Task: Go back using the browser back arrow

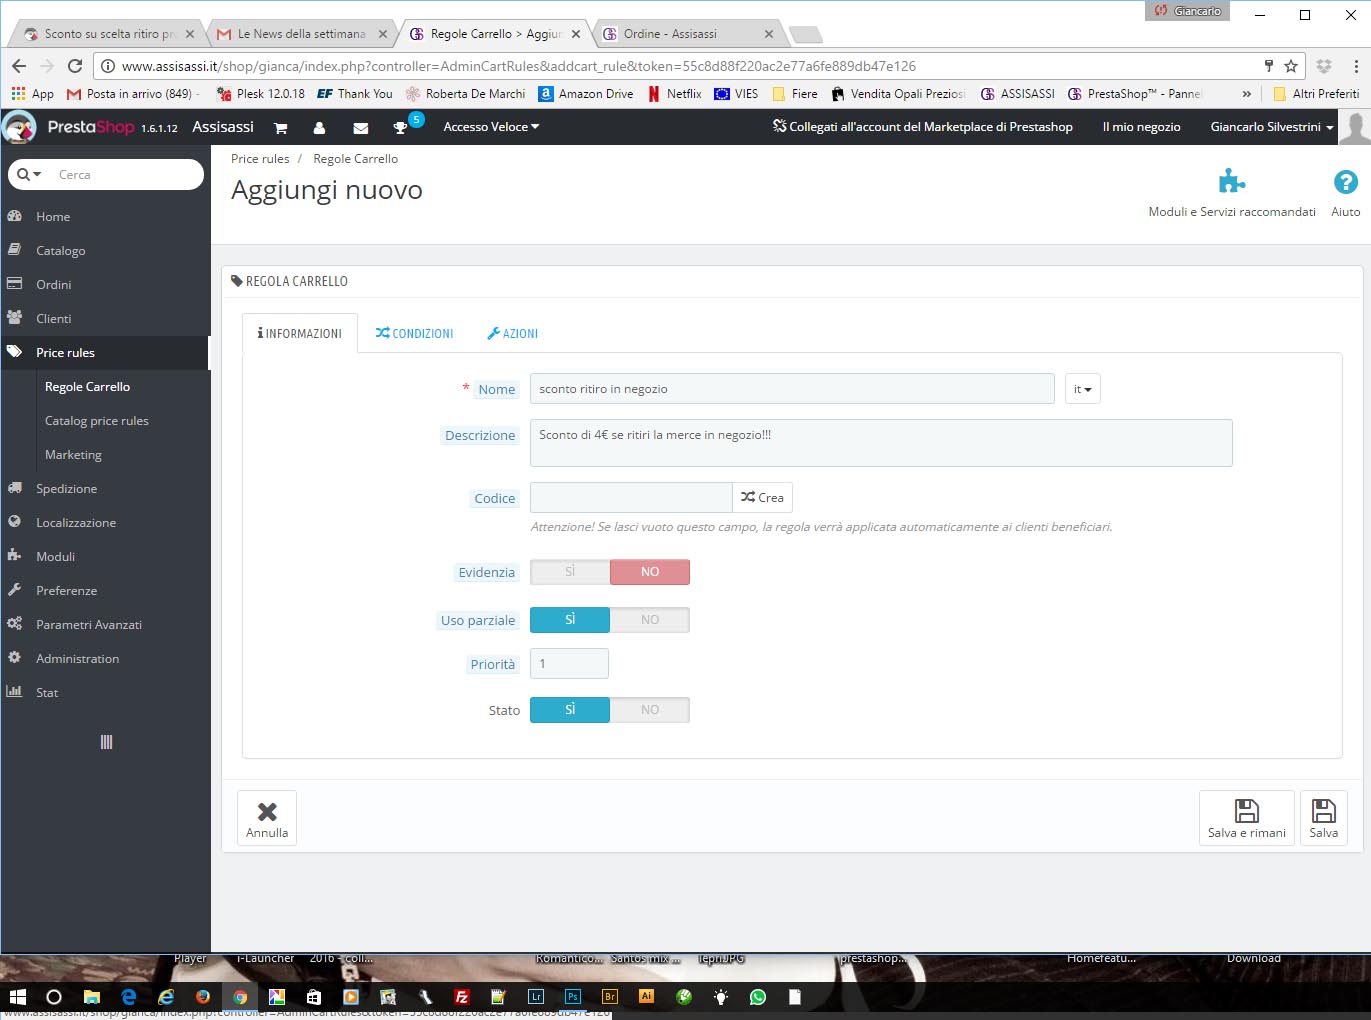Action: point(19,66)
